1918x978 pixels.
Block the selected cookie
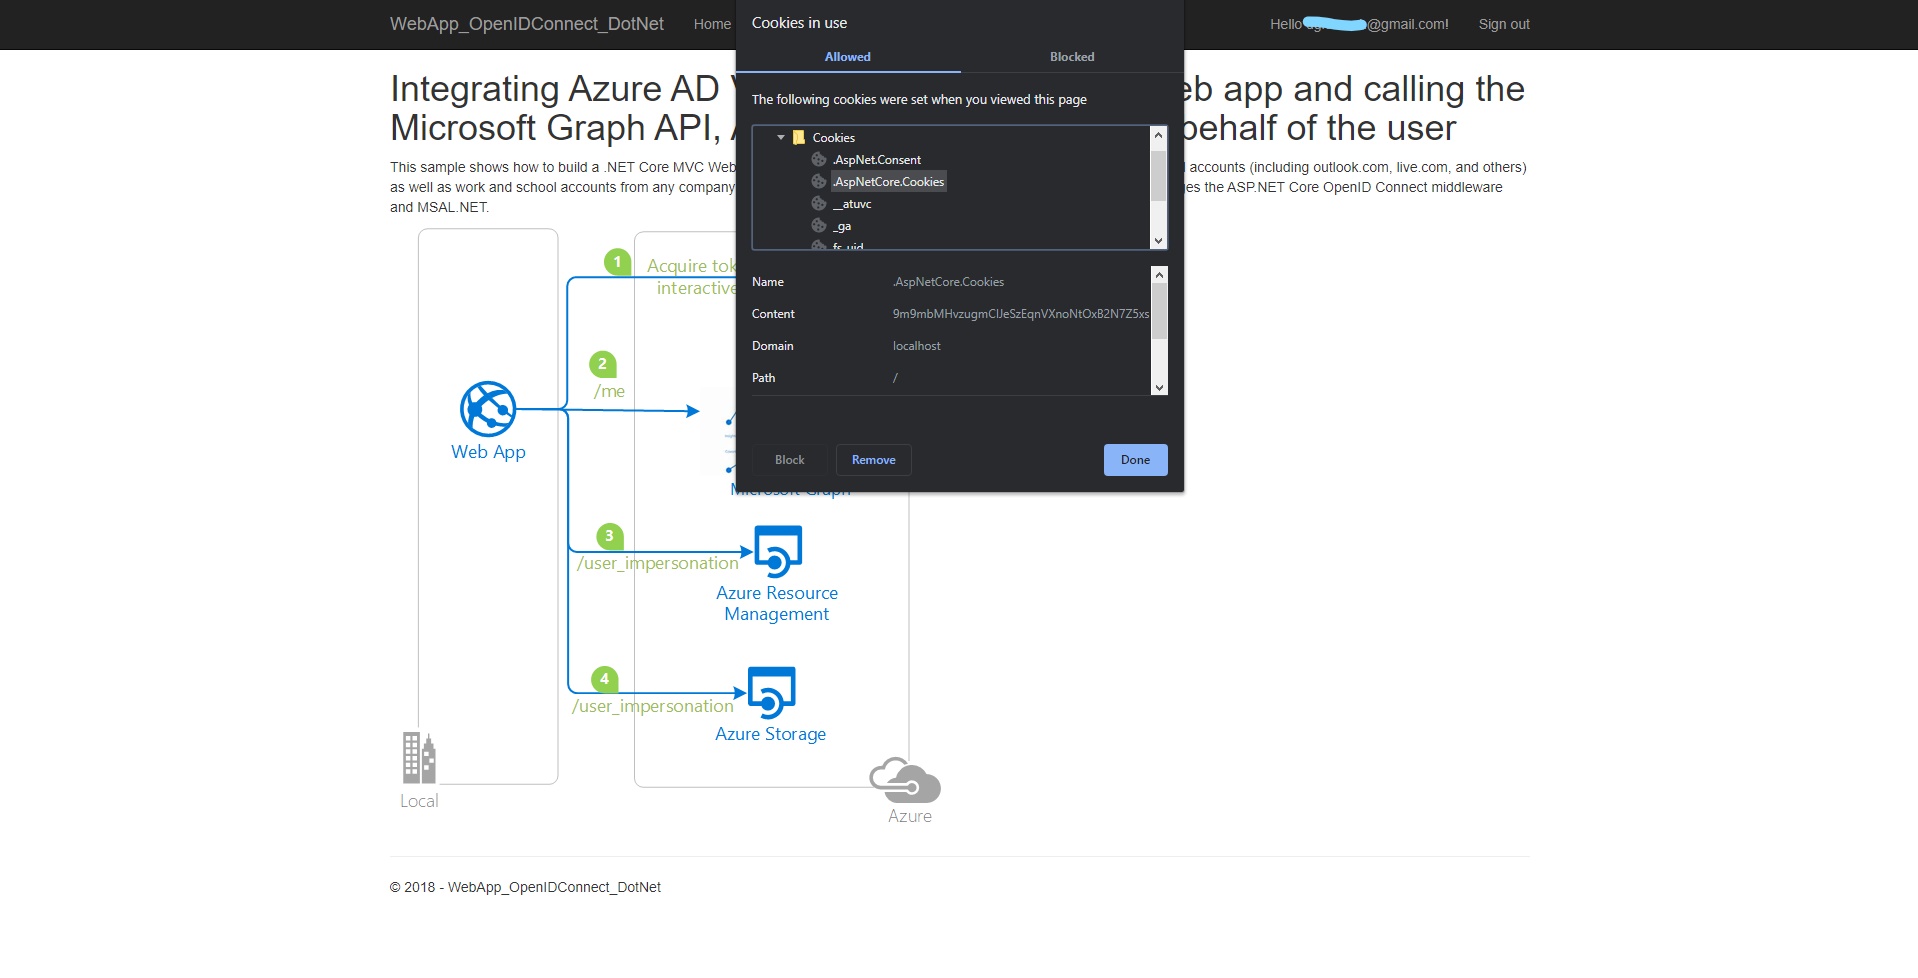click(788, 460)
